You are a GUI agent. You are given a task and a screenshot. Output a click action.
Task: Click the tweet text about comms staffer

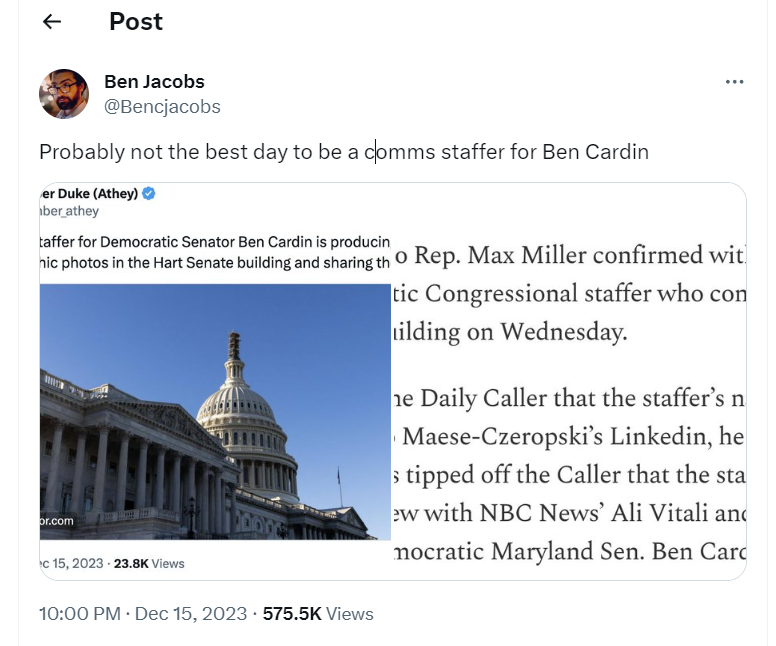pos(344,152)
